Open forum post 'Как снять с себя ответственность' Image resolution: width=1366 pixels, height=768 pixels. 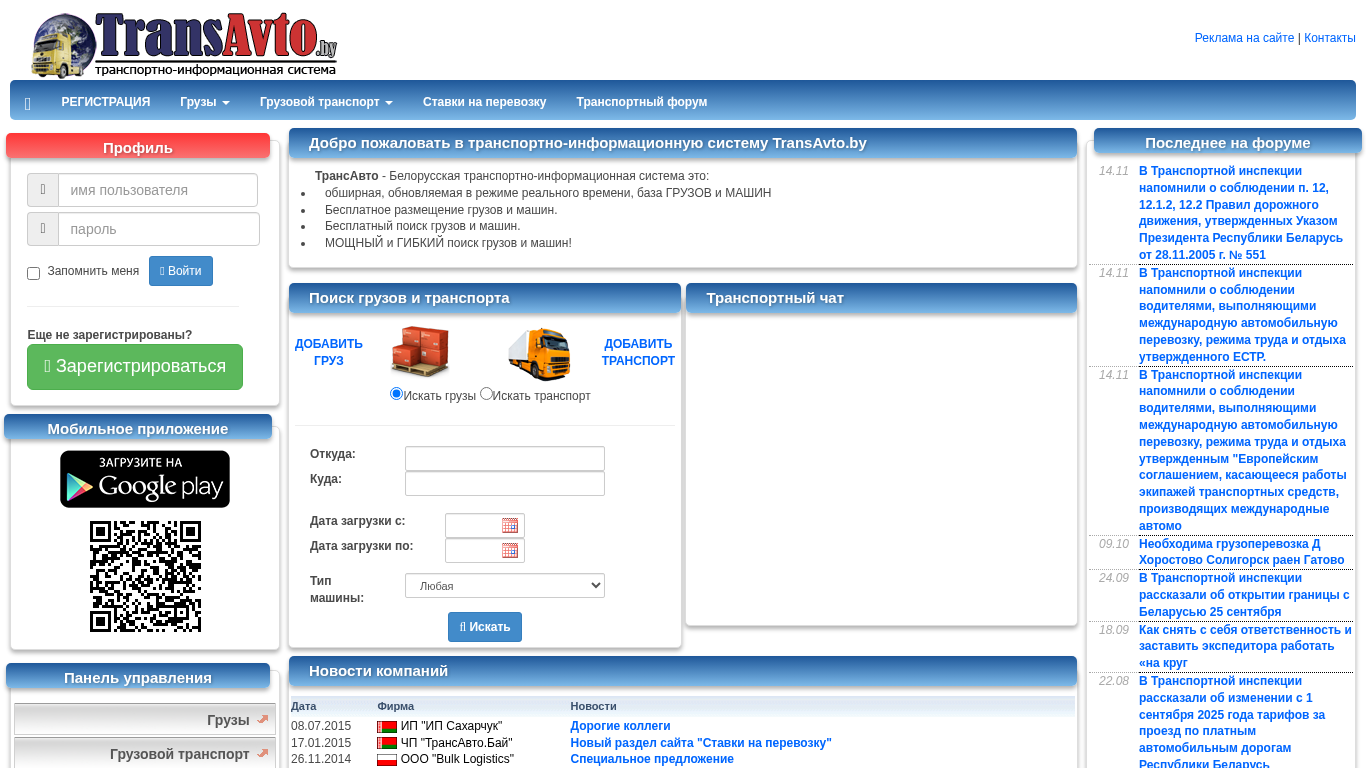click(1245, 646)
